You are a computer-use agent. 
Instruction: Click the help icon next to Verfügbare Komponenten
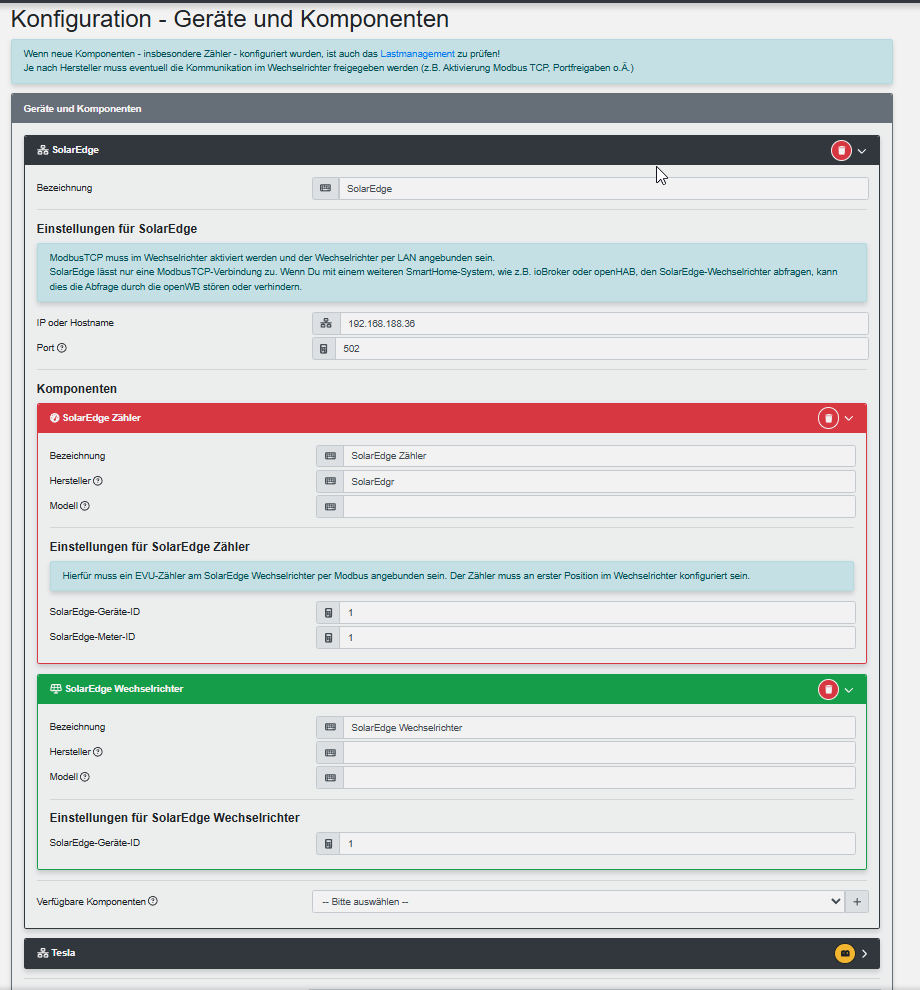pos(151,901)
